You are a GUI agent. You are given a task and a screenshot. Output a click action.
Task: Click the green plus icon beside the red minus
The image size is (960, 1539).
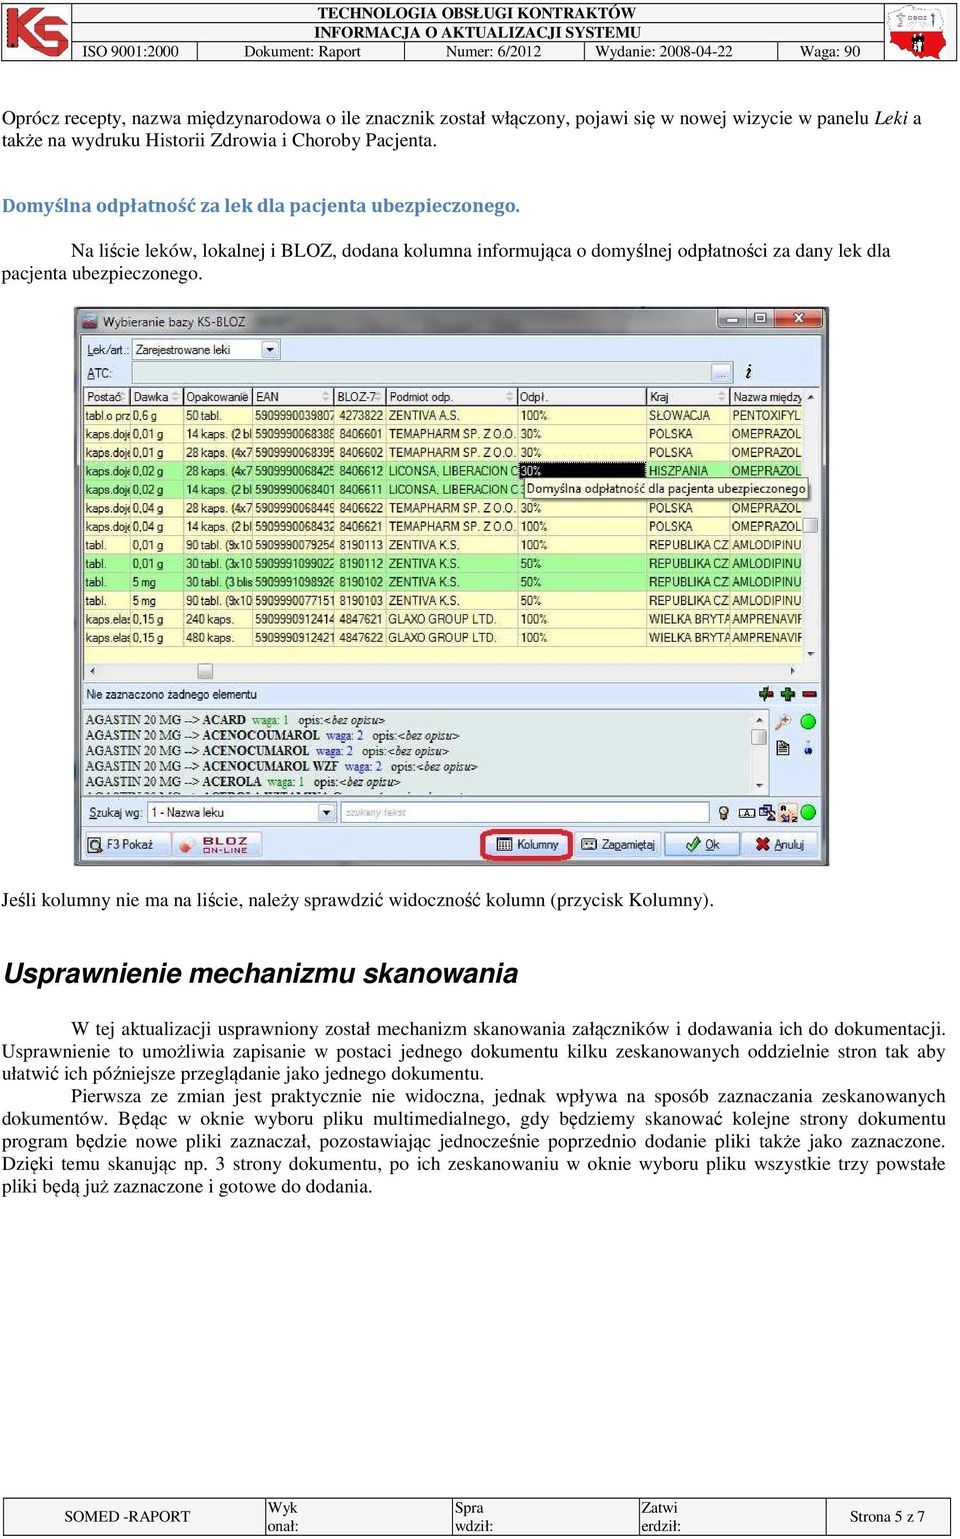[x=788, y=694]
